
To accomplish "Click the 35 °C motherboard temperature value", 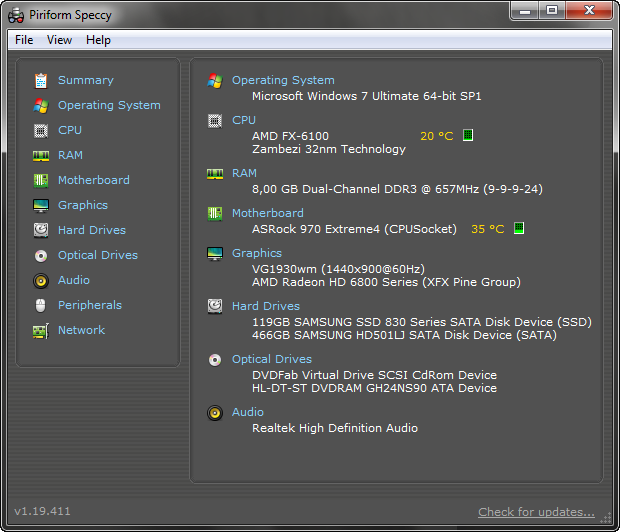I will (x=488, y=229).
